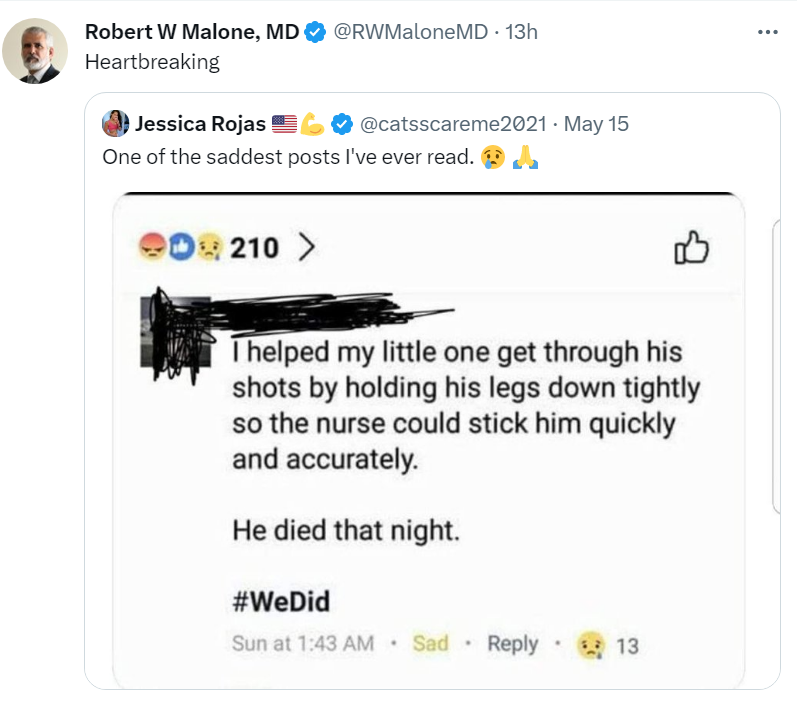Viewport: 797px width, 703px height.
Task: Open the three-dot more options menu
Action: (768, 32)
